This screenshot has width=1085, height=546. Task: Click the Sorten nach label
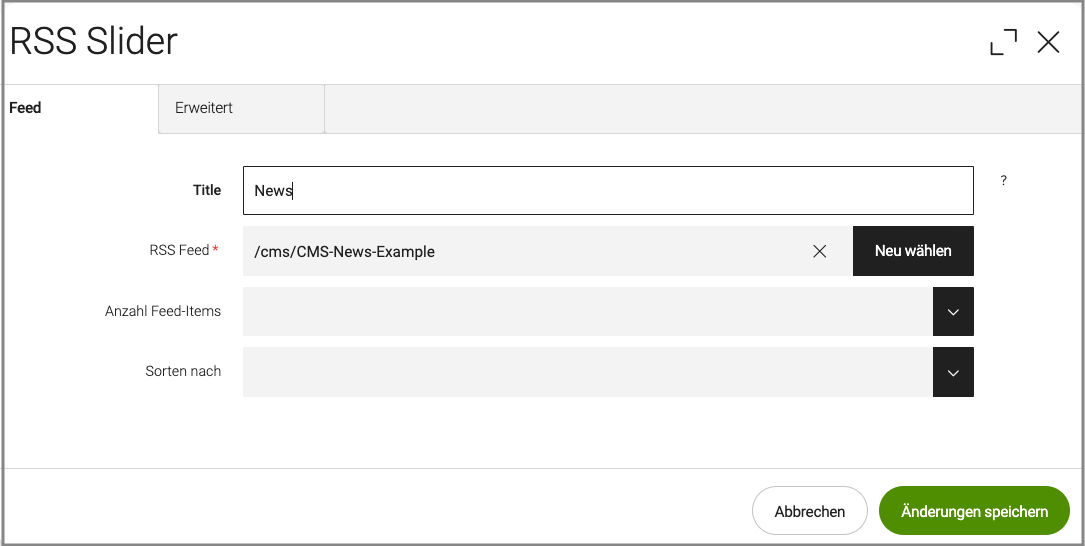[x=183, y=371]
